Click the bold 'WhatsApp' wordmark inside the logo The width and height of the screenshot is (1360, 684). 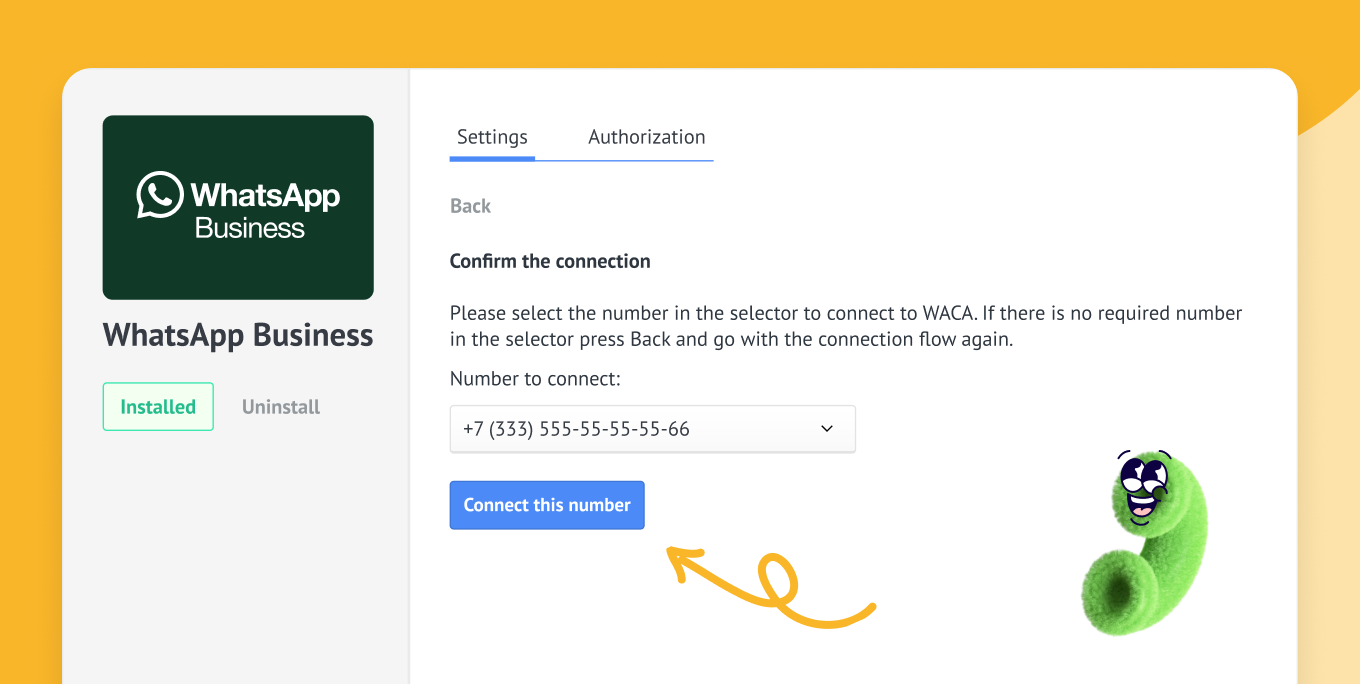(265, 195)
